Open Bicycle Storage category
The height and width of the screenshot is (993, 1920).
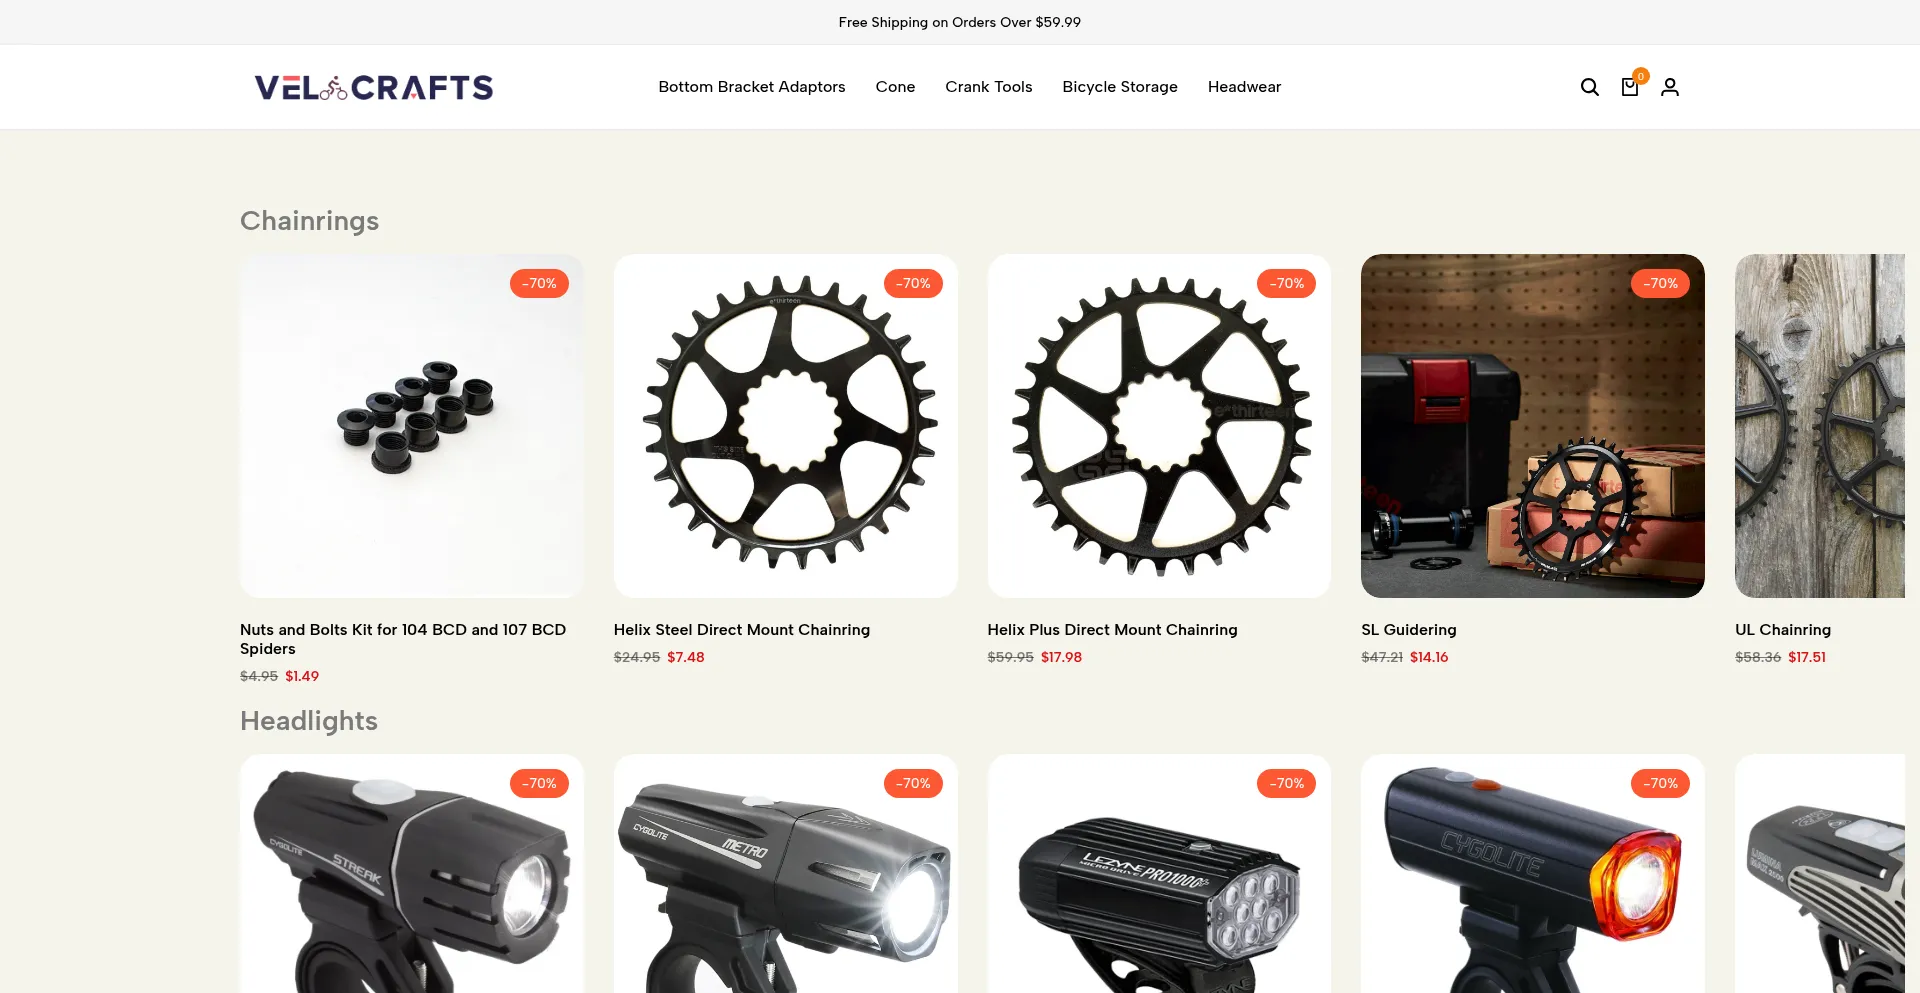click(1120, 87)
